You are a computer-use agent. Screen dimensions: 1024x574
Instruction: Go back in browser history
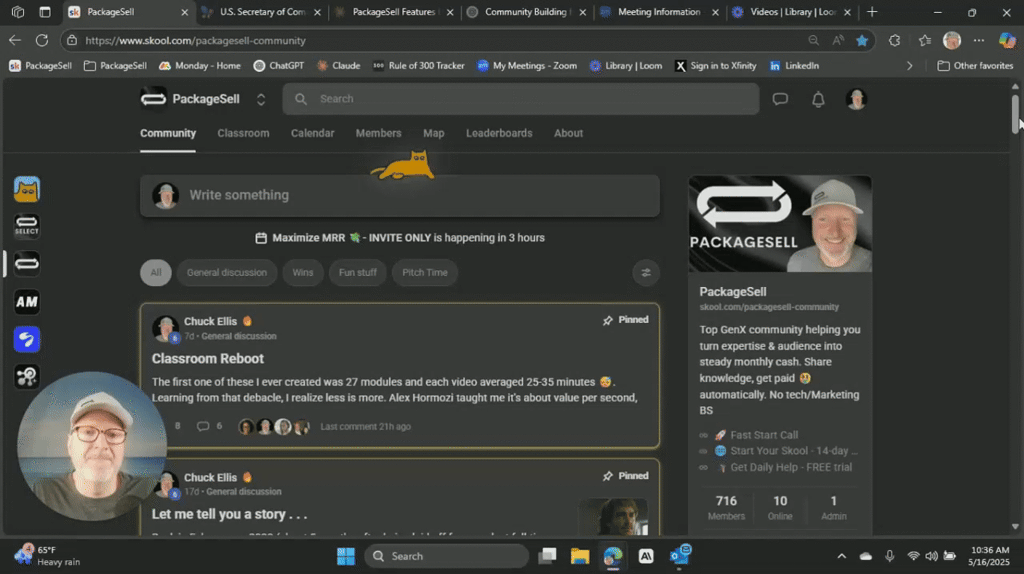point(14,40)
